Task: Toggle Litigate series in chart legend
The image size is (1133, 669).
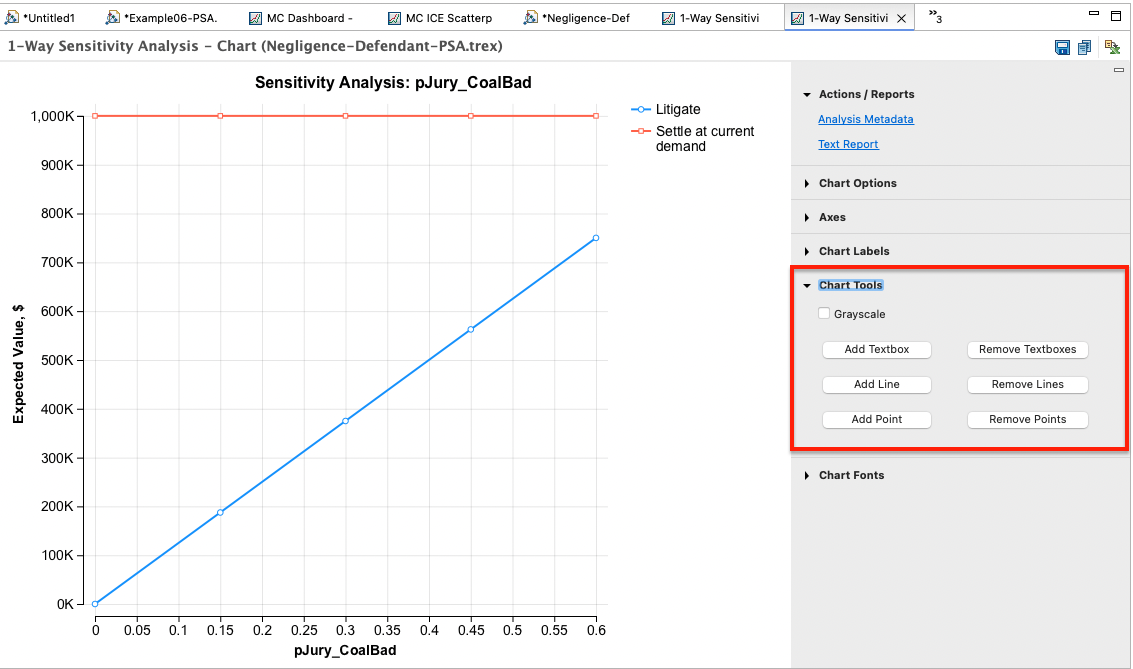Action: pos(678,109)
